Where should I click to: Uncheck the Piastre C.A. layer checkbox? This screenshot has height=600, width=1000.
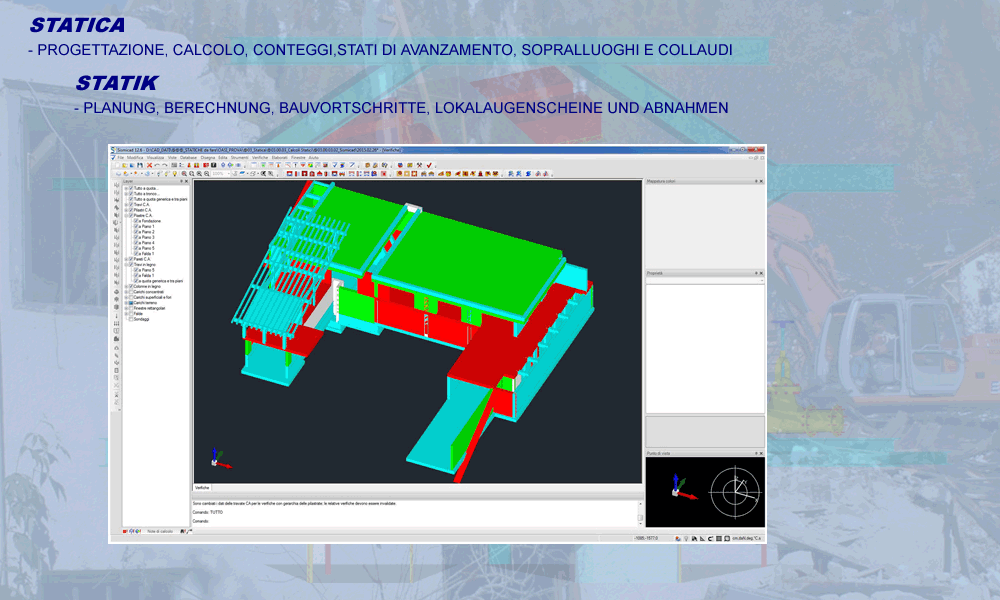pos(131,216)
